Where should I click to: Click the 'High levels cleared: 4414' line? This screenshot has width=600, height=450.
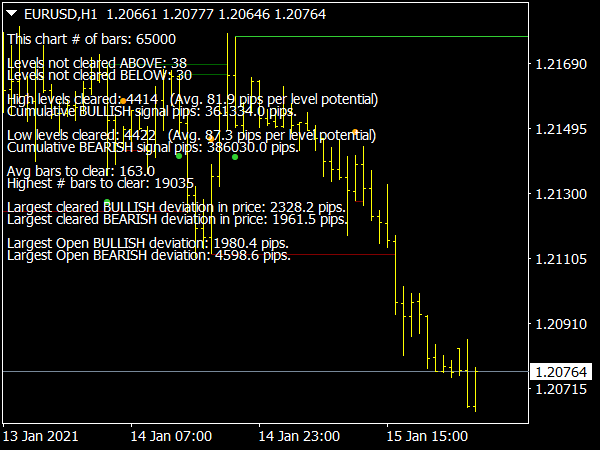[192, 99]
